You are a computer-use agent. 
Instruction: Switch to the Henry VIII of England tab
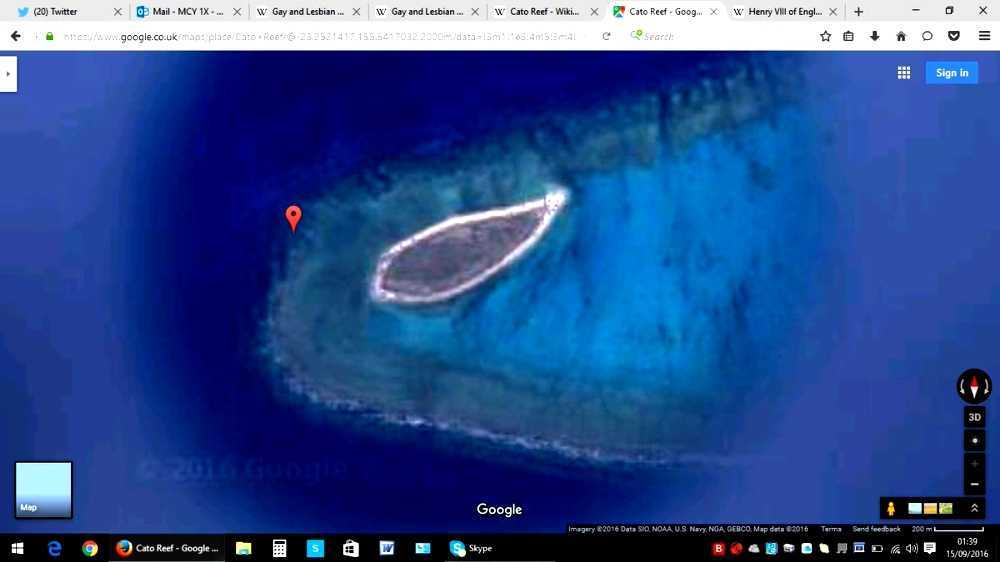click(x=784, y=11)
